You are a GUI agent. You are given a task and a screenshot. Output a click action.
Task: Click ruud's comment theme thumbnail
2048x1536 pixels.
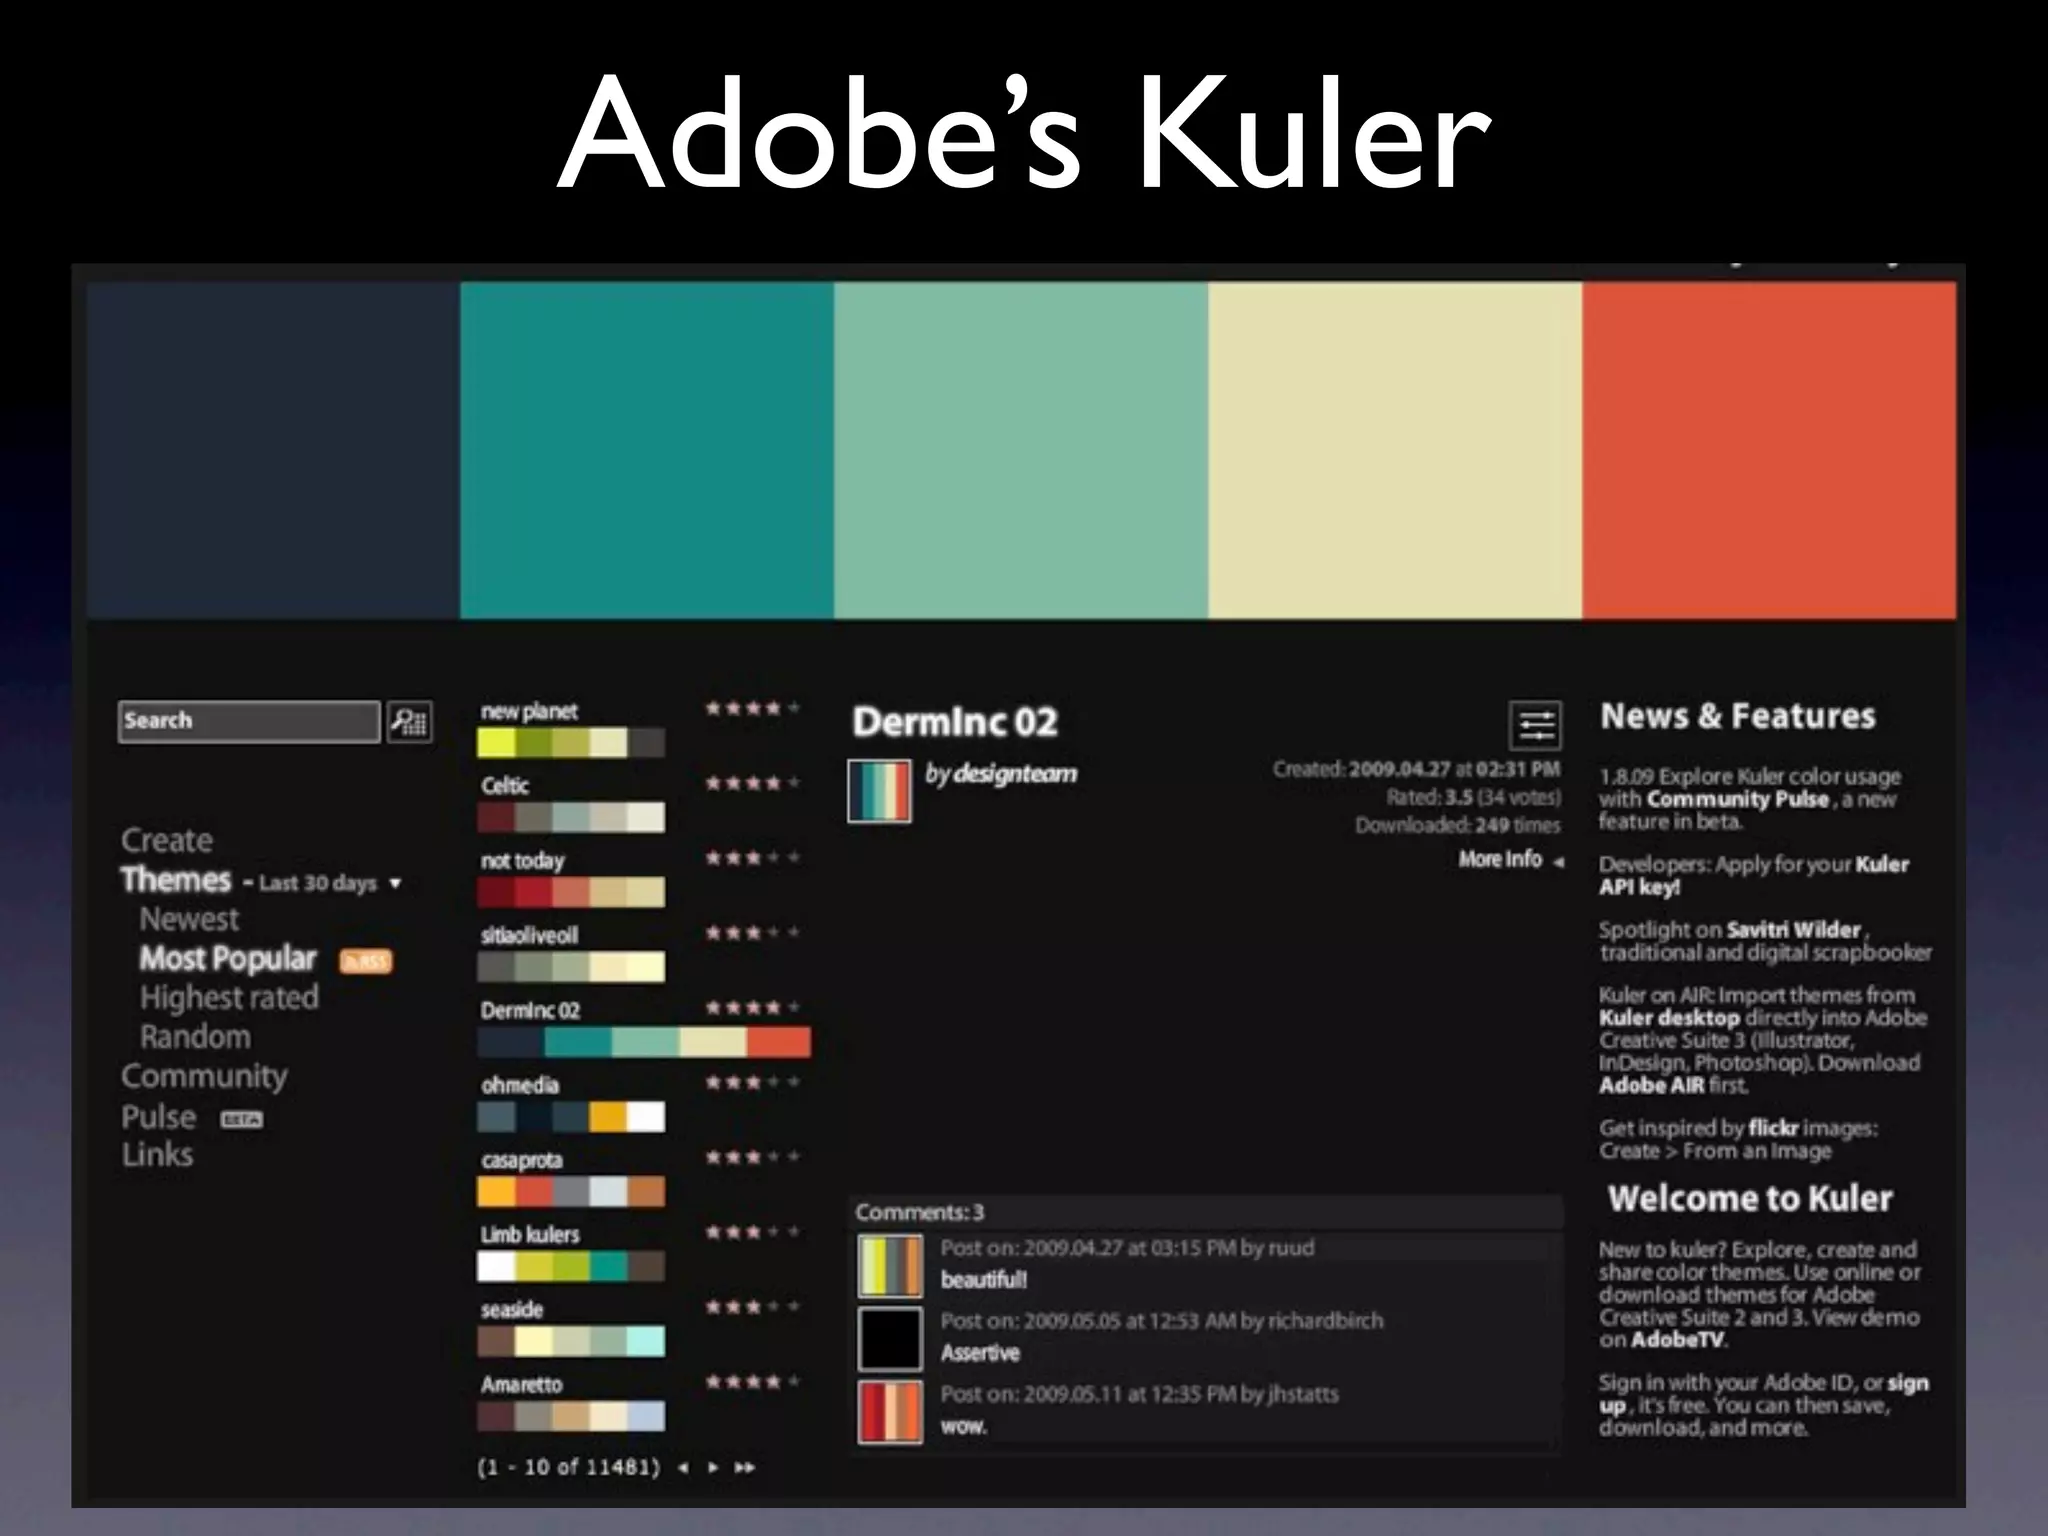coord(890,1266)
